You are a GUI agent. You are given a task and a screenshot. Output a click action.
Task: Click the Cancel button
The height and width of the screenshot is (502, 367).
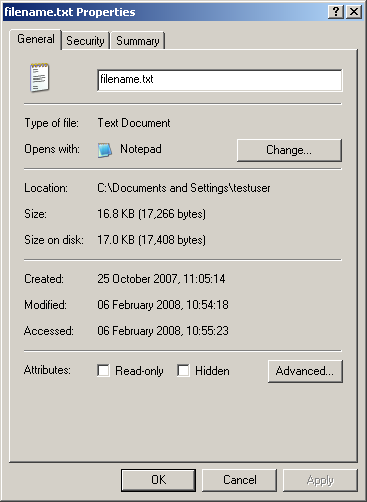pyautogui.click(x=240, y=480)
